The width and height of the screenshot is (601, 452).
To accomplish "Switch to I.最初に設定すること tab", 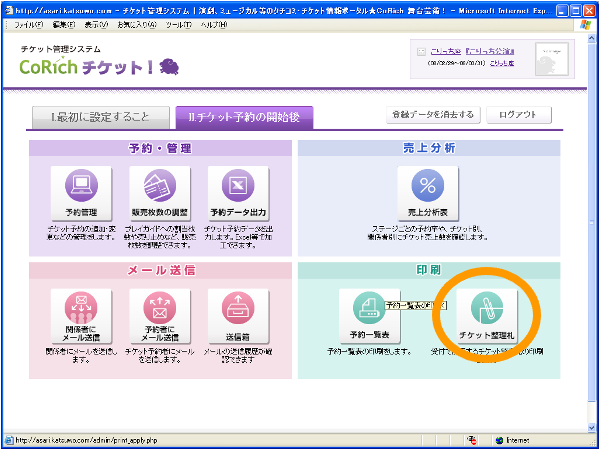I will pyautogui.click(x=98, y=118).
